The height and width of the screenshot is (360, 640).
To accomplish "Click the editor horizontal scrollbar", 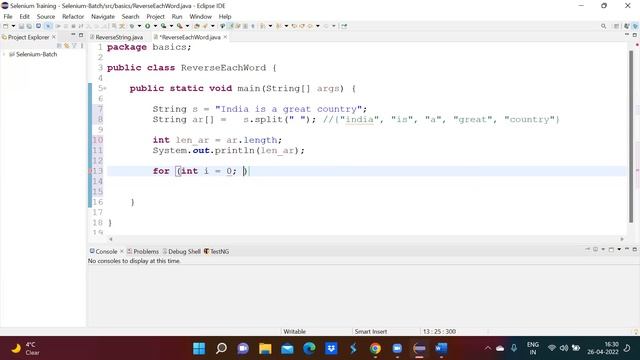I will pyautogui.click(x=366, y=239).
